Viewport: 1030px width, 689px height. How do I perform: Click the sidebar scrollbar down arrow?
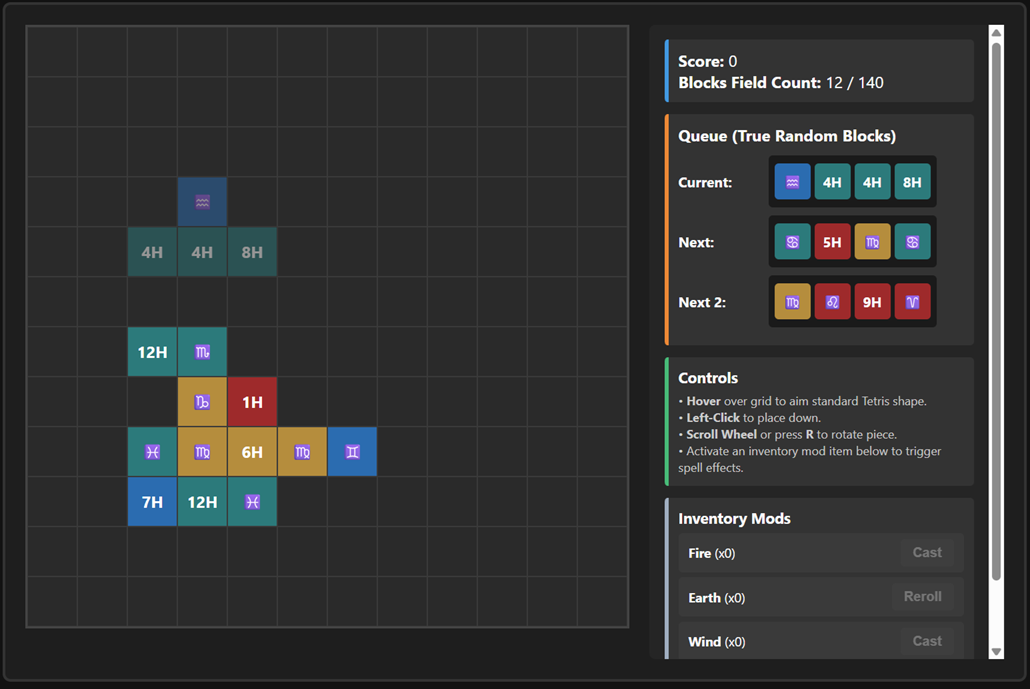[996, 652]
